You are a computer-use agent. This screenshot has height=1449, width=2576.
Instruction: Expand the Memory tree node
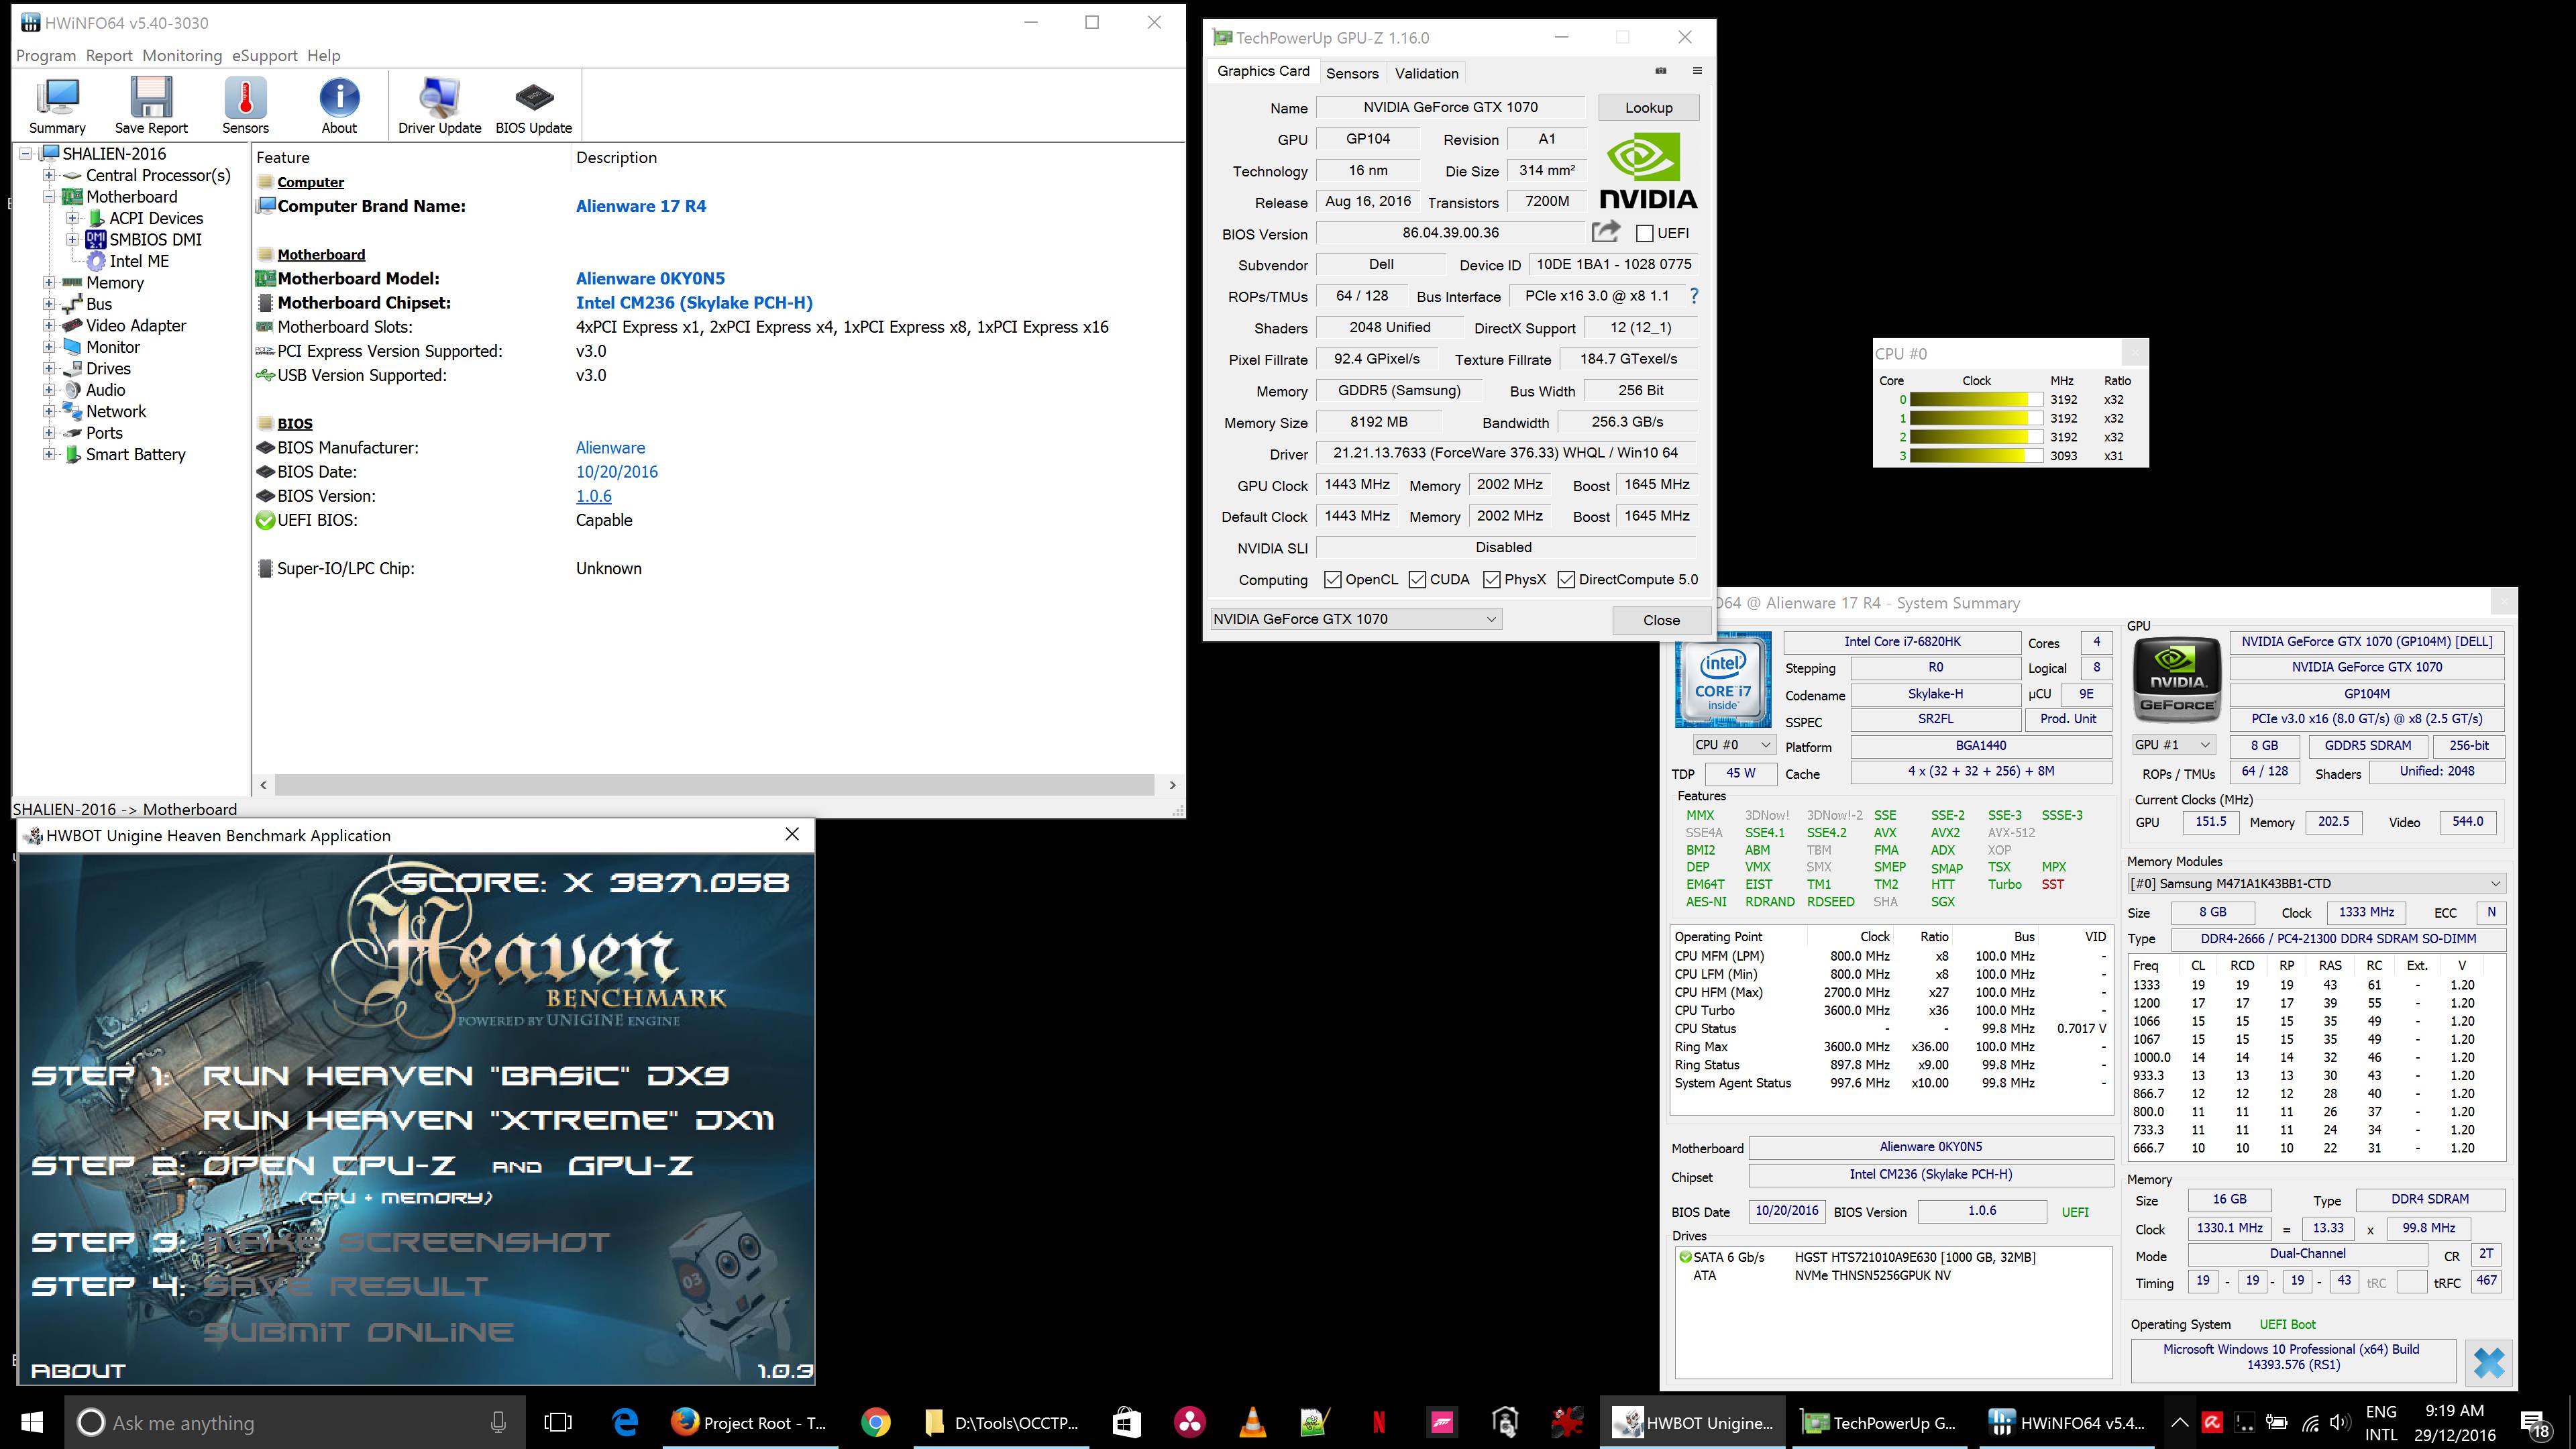click(48, 283)
